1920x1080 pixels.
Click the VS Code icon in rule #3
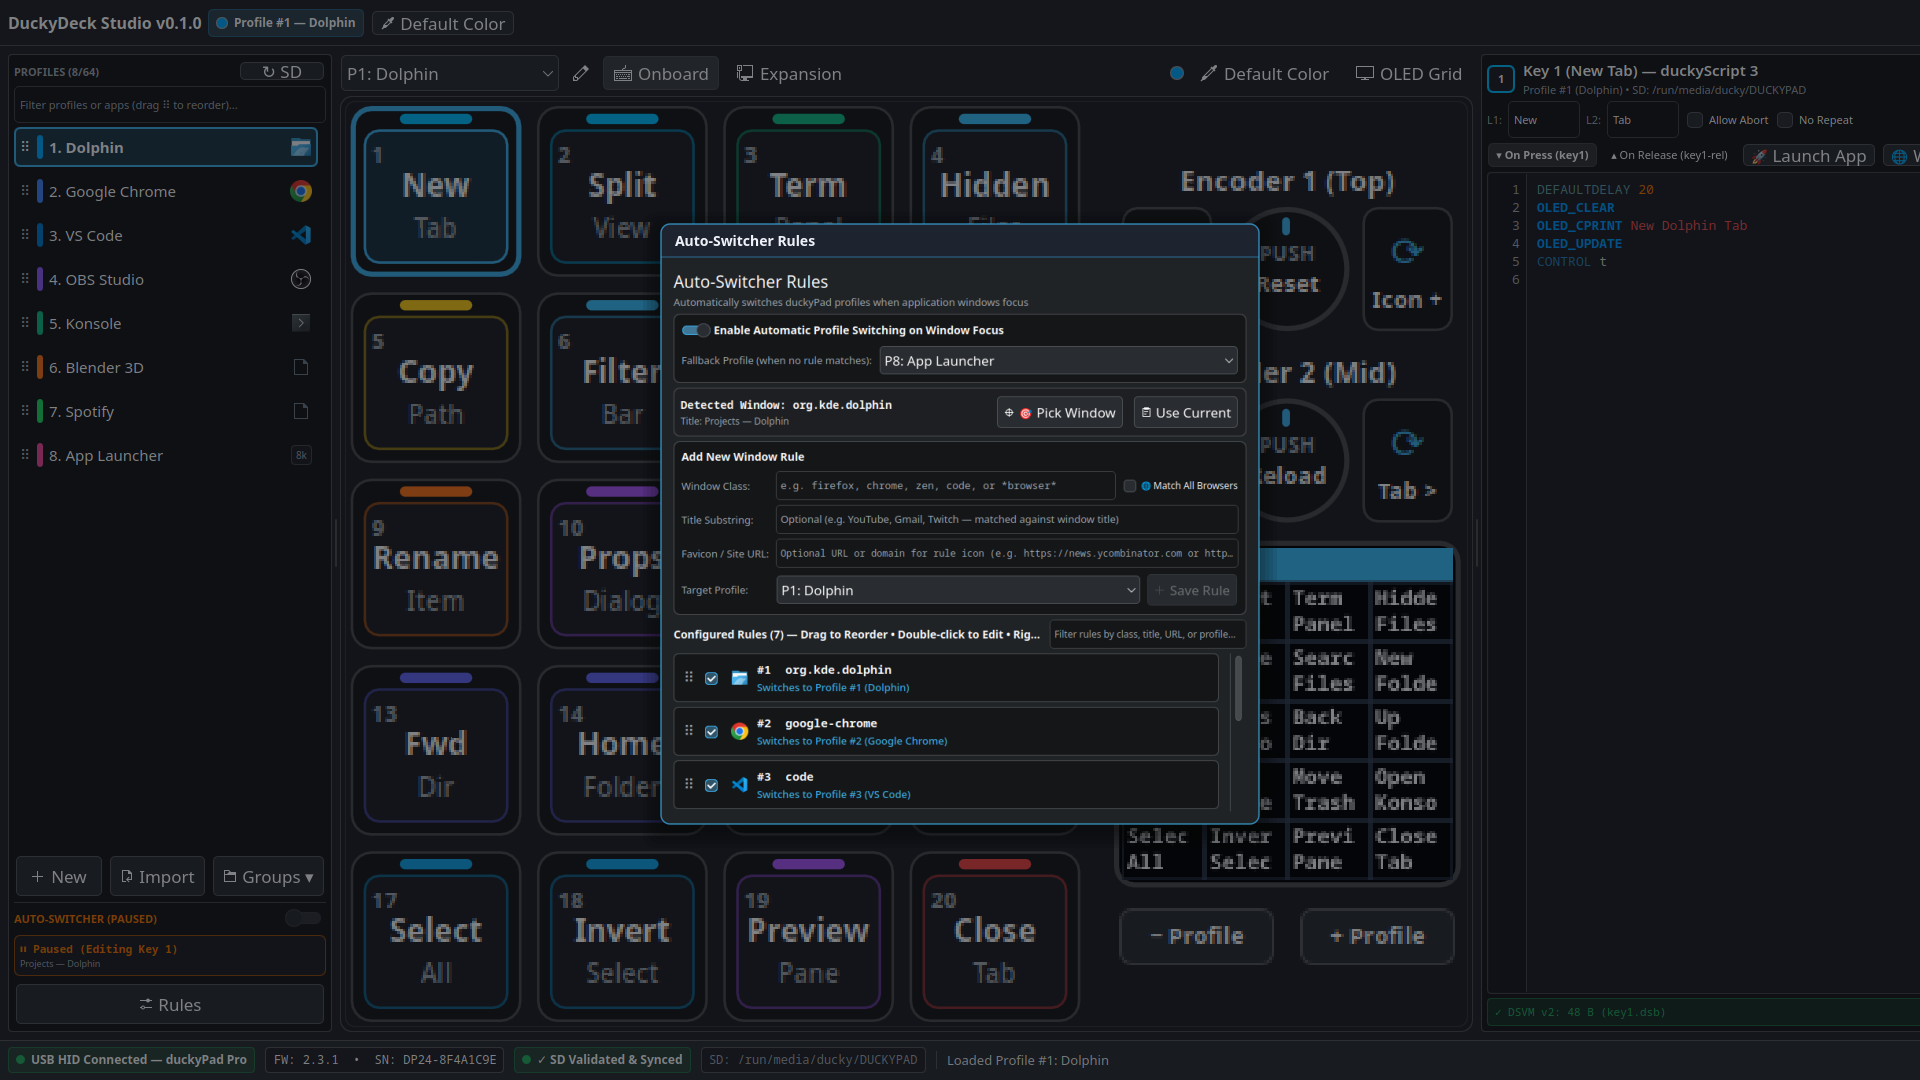tap(739, 785)
